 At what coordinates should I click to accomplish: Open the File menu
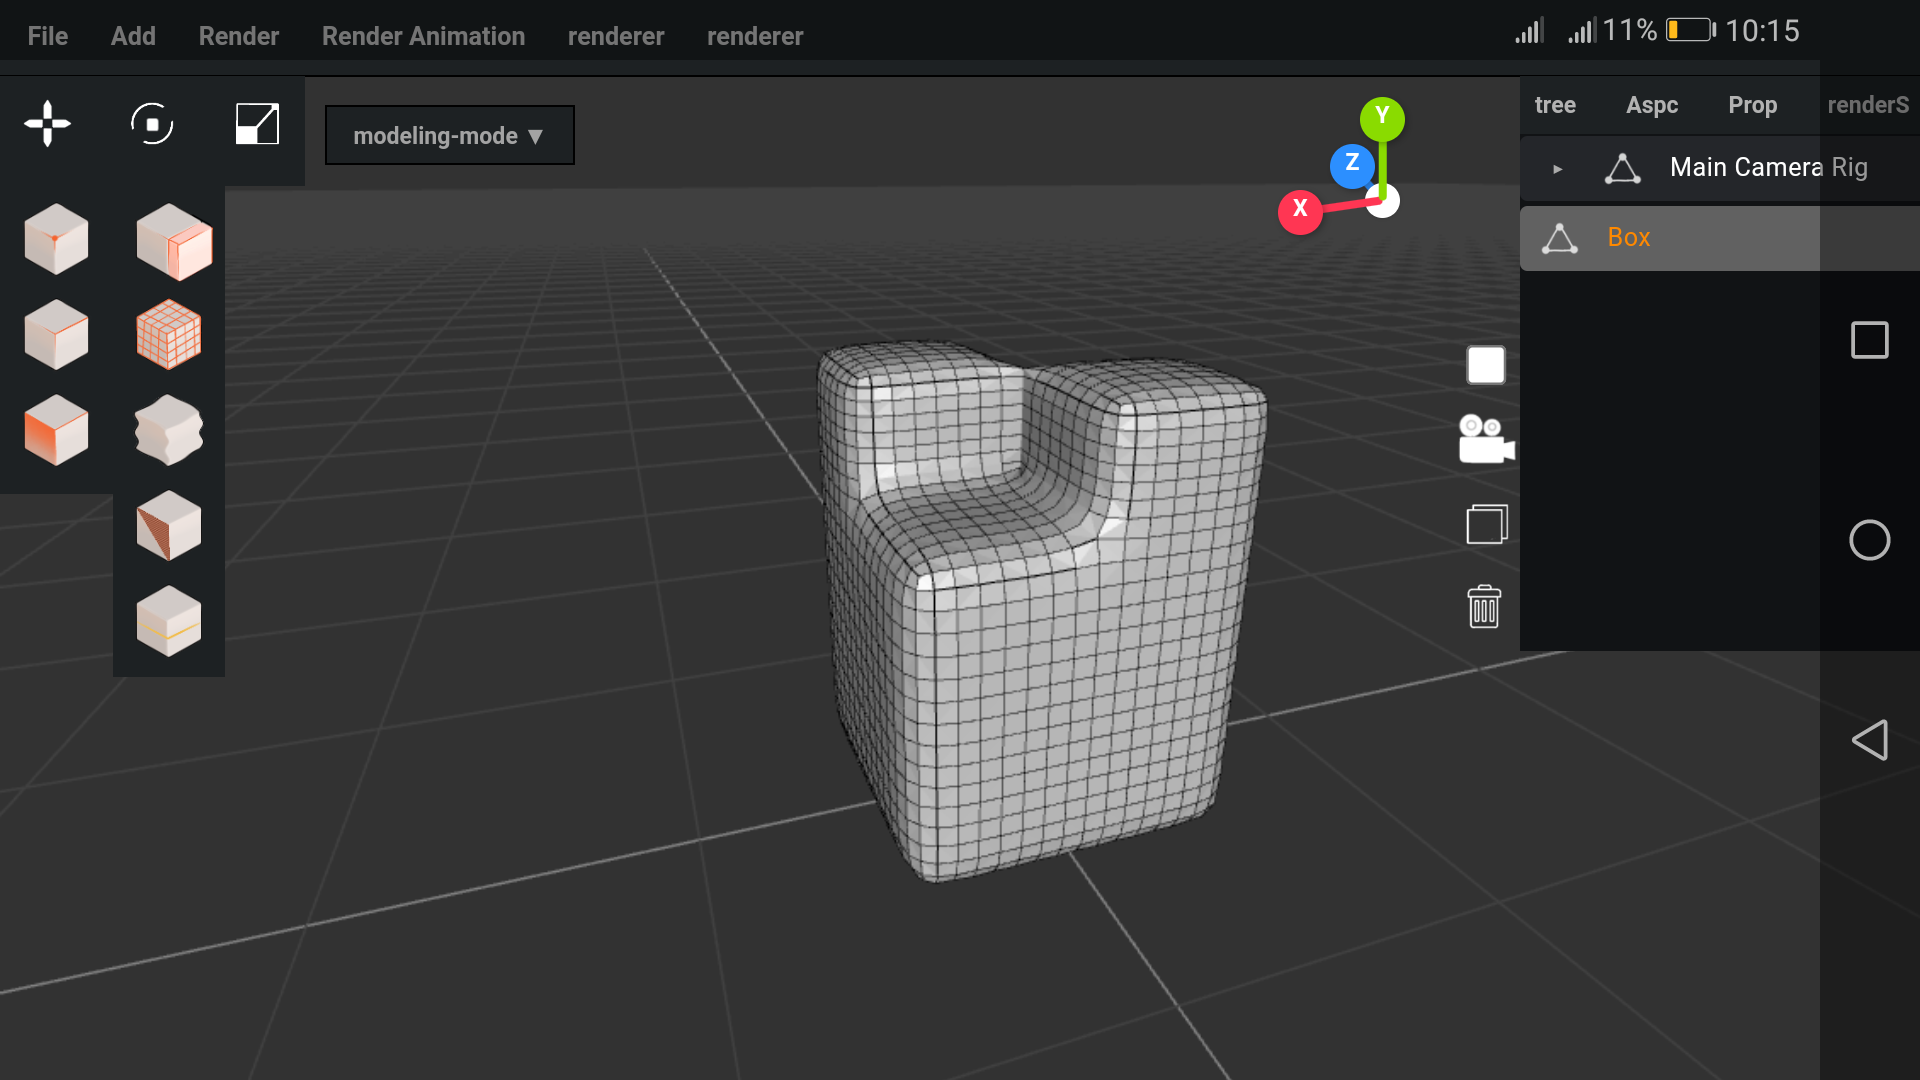click(47, 36)
